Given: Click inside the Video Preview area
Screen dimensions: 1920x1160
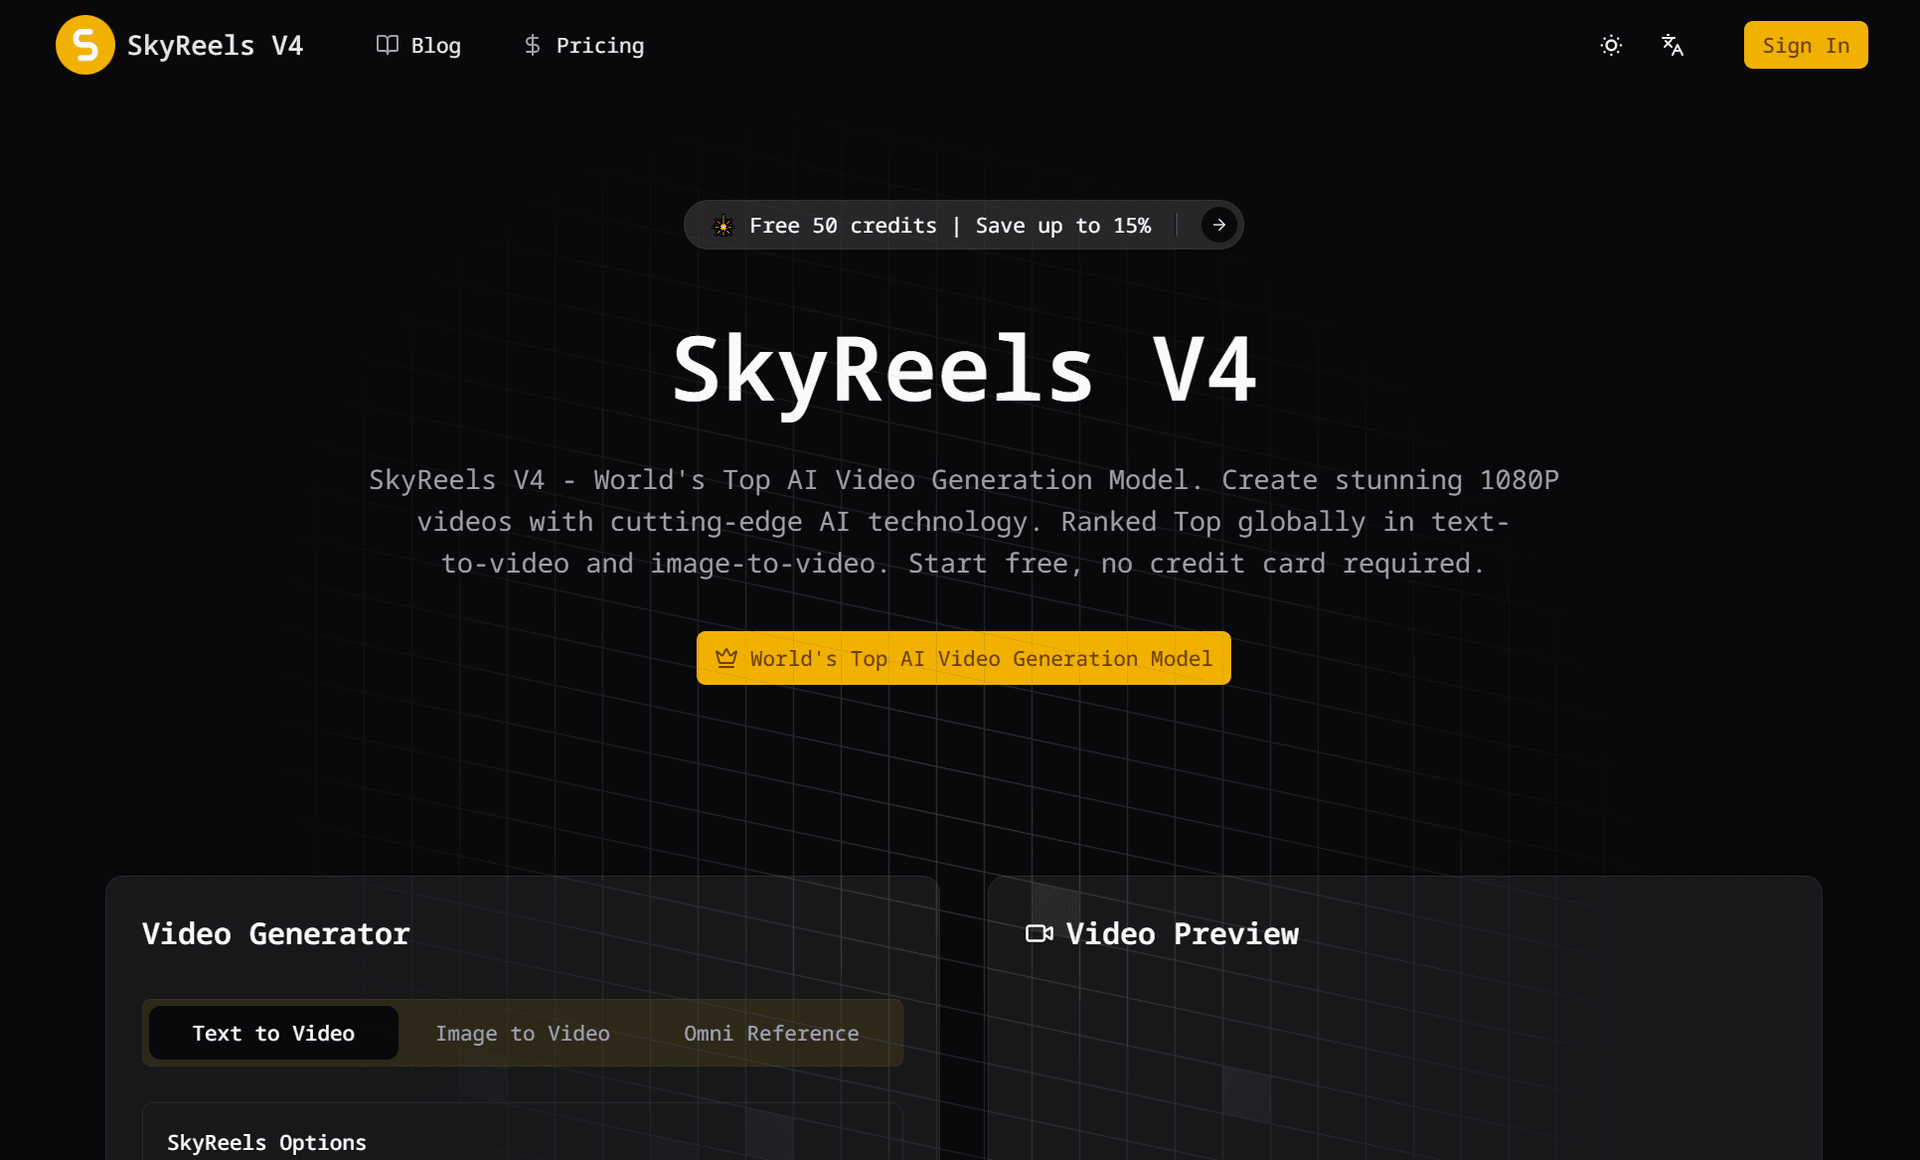Looking at the screenshot, I should (x=1400, y=1060).
